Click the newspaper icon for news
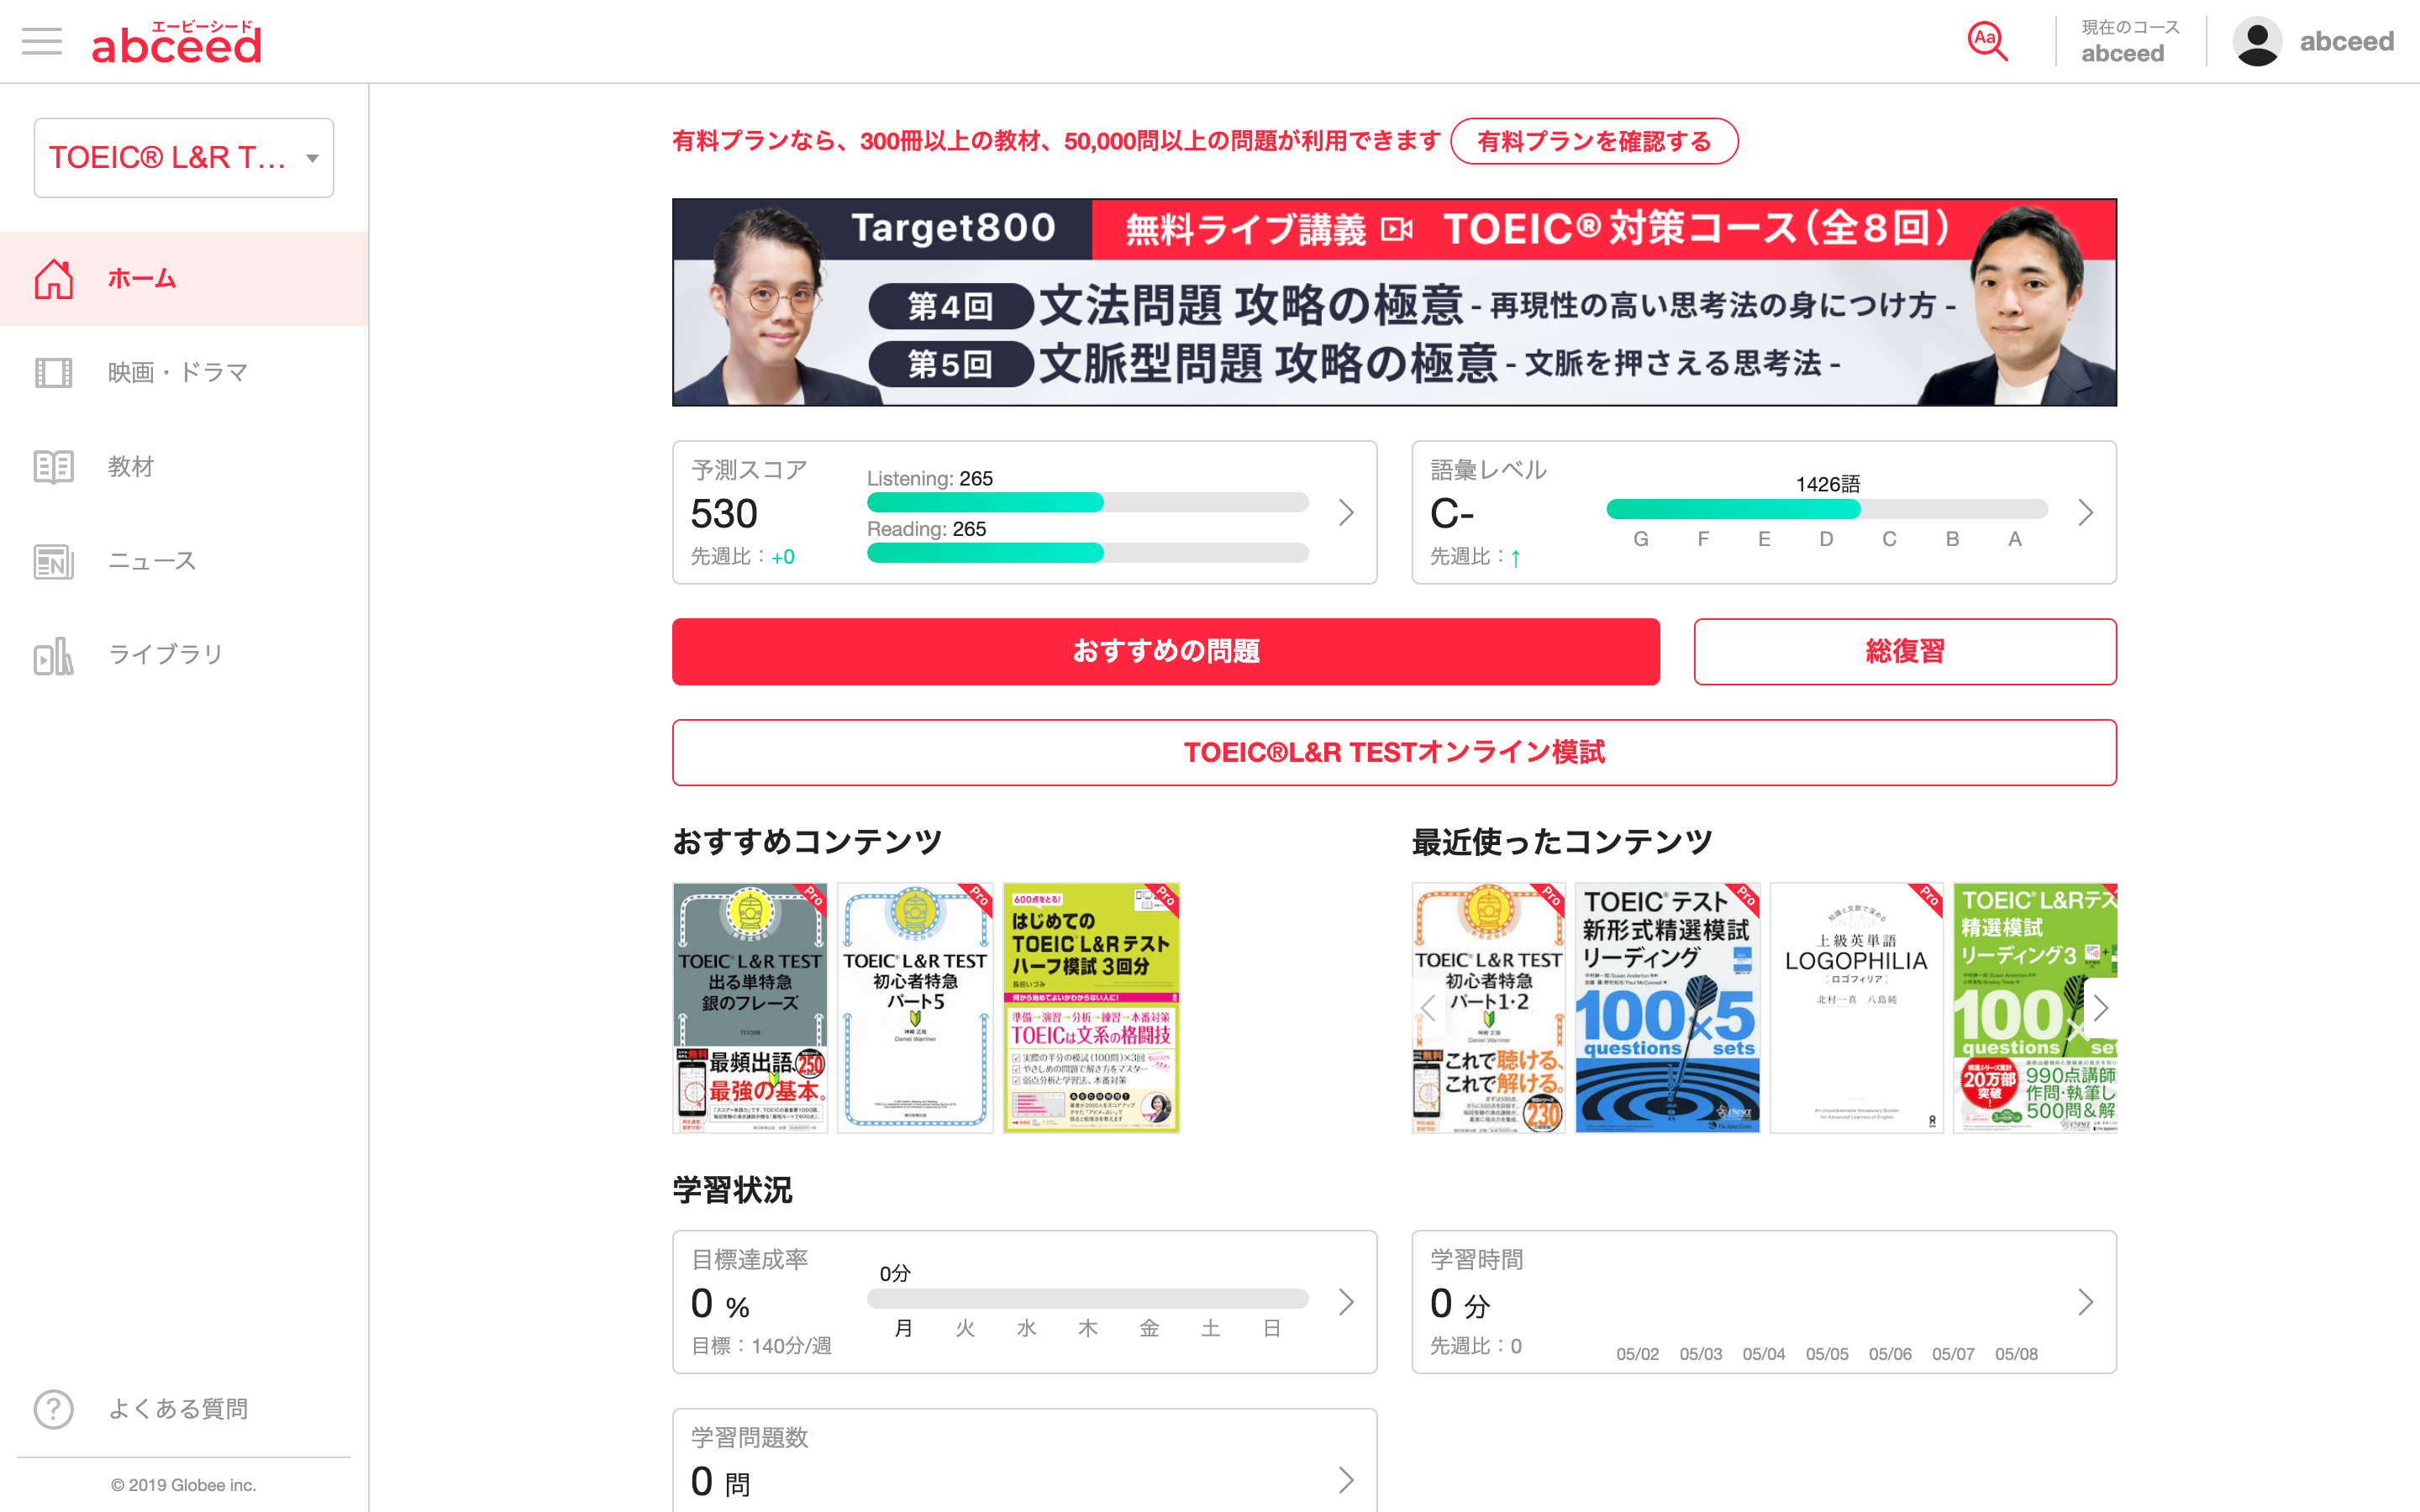The width and height of the screenshot is (2420, 1512). click(54, 561)
